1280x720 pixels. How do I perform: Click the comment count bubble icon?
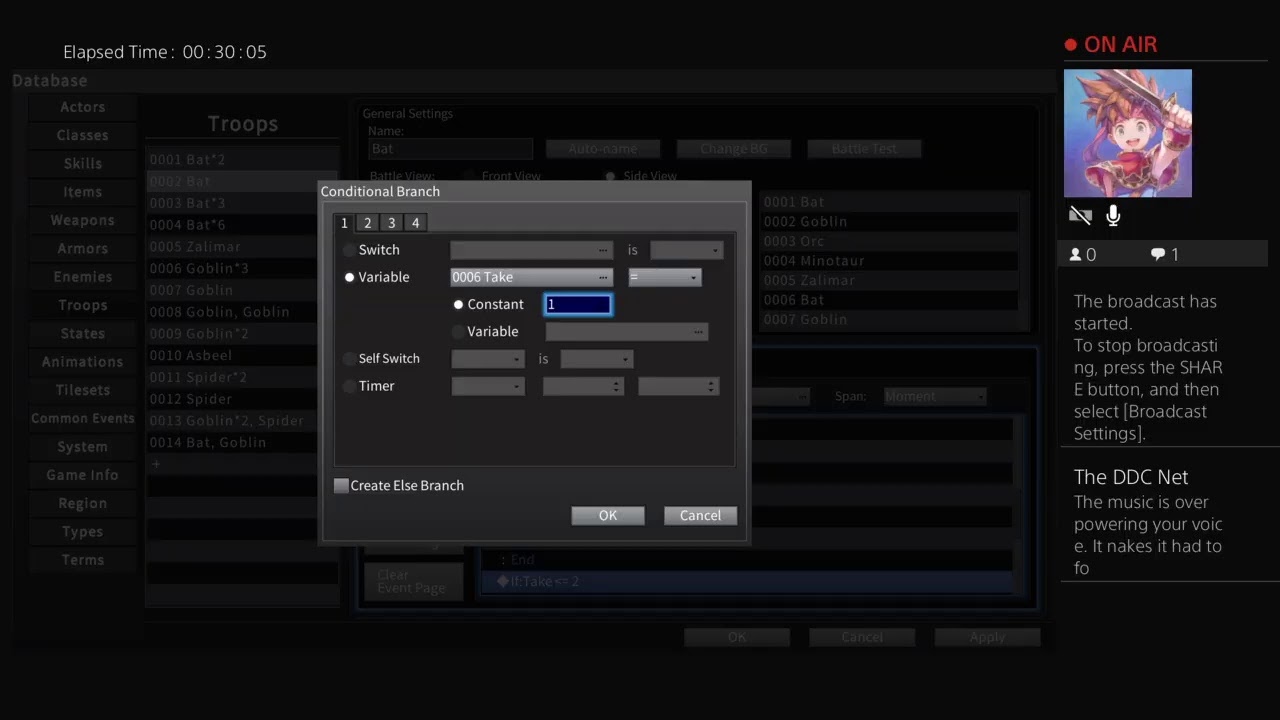pyautogui.click(x=1158, y=255)
